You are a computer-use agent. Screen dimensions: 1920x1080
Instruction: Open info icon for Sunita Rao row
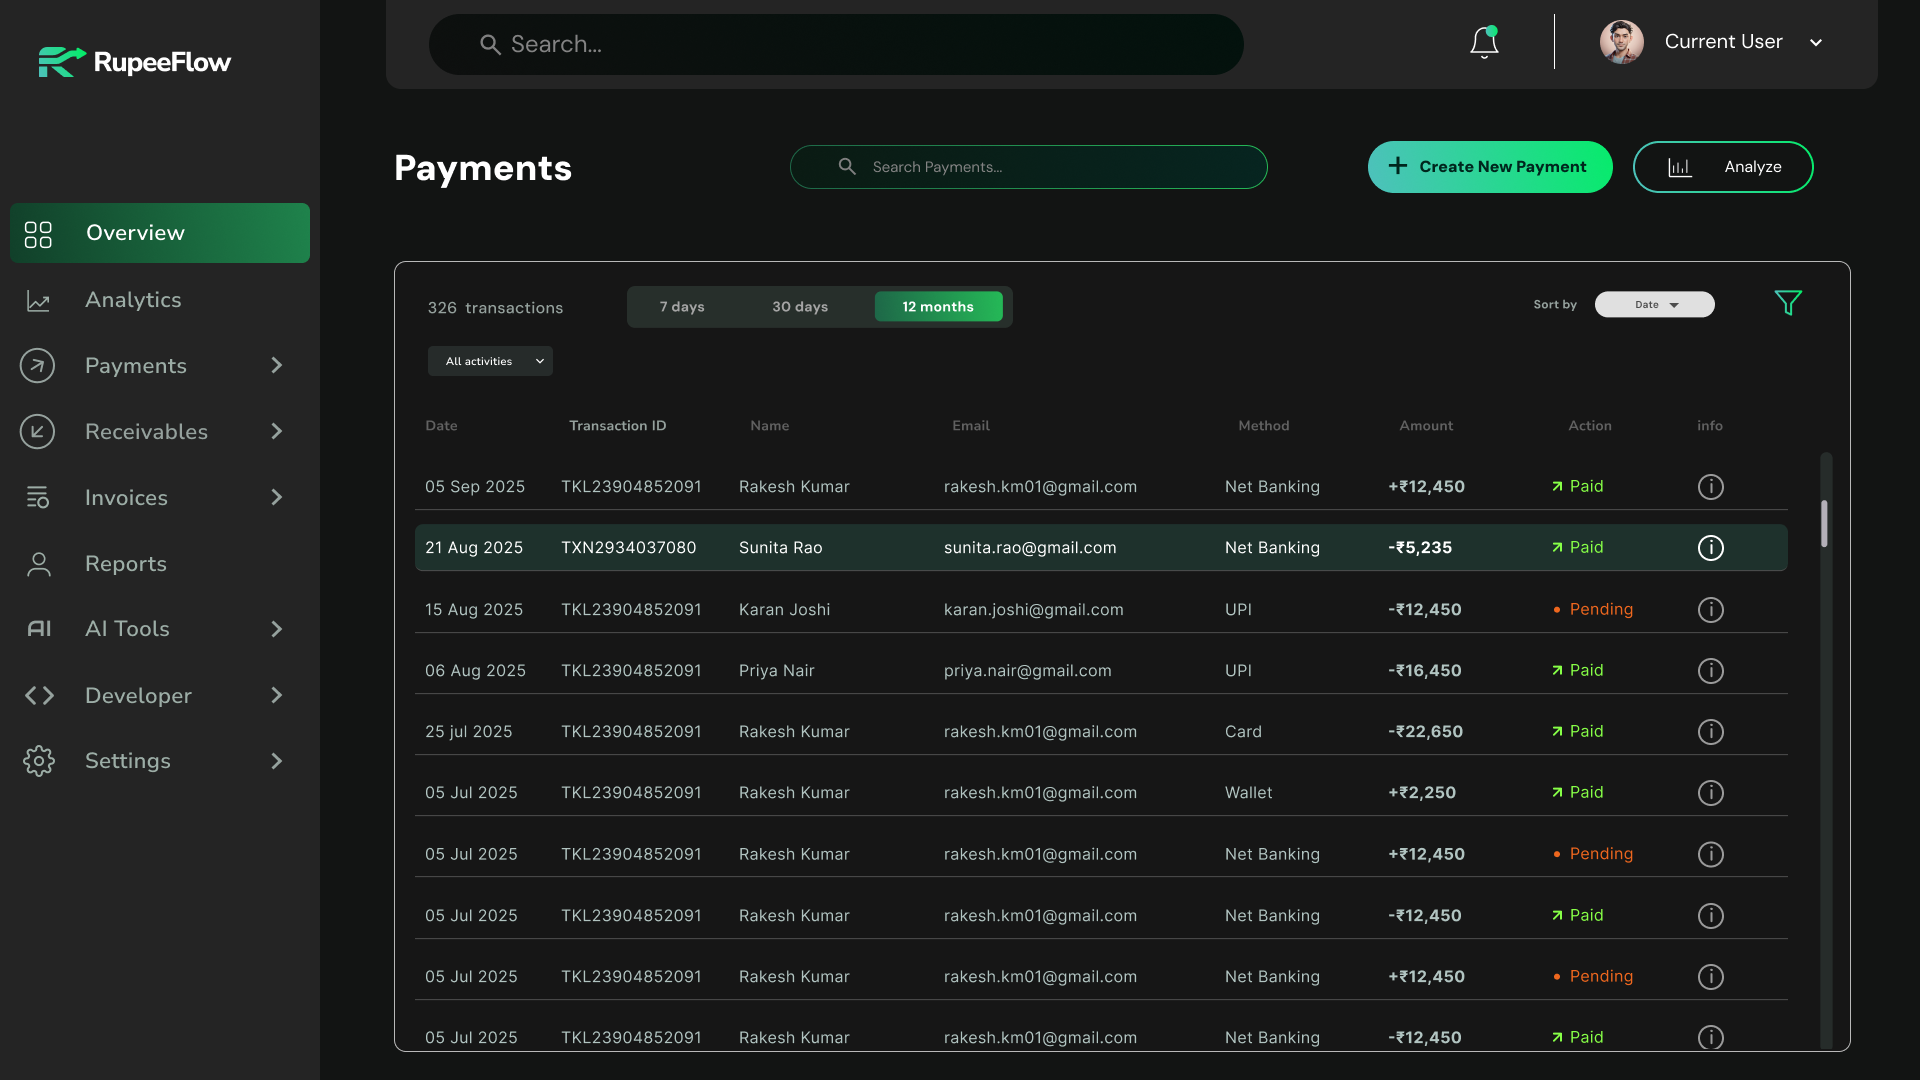(1711, 548)
